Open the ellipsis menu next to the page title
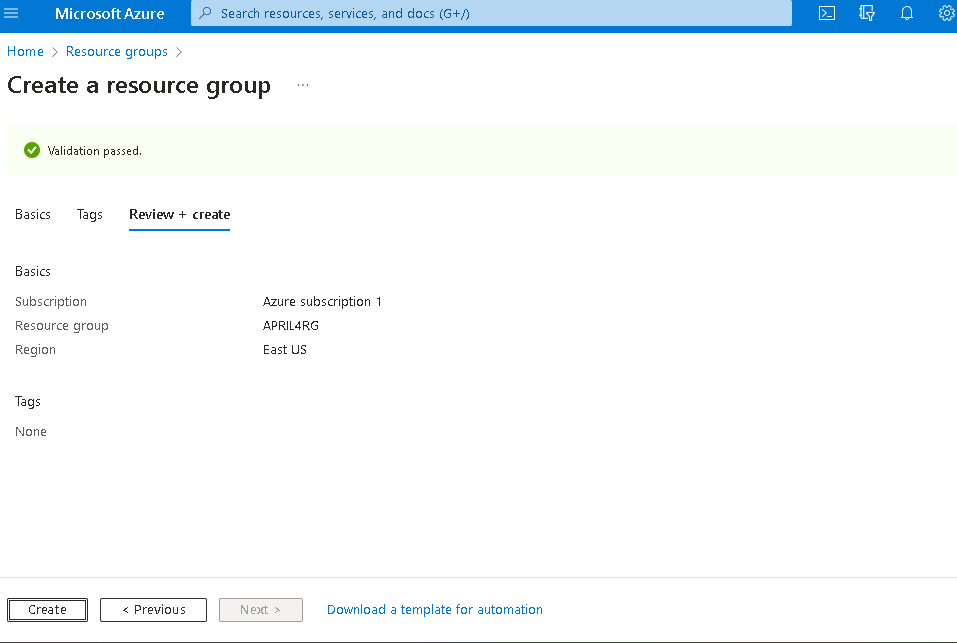Screen dimensions: 957x643 click(x=302, y=86)
